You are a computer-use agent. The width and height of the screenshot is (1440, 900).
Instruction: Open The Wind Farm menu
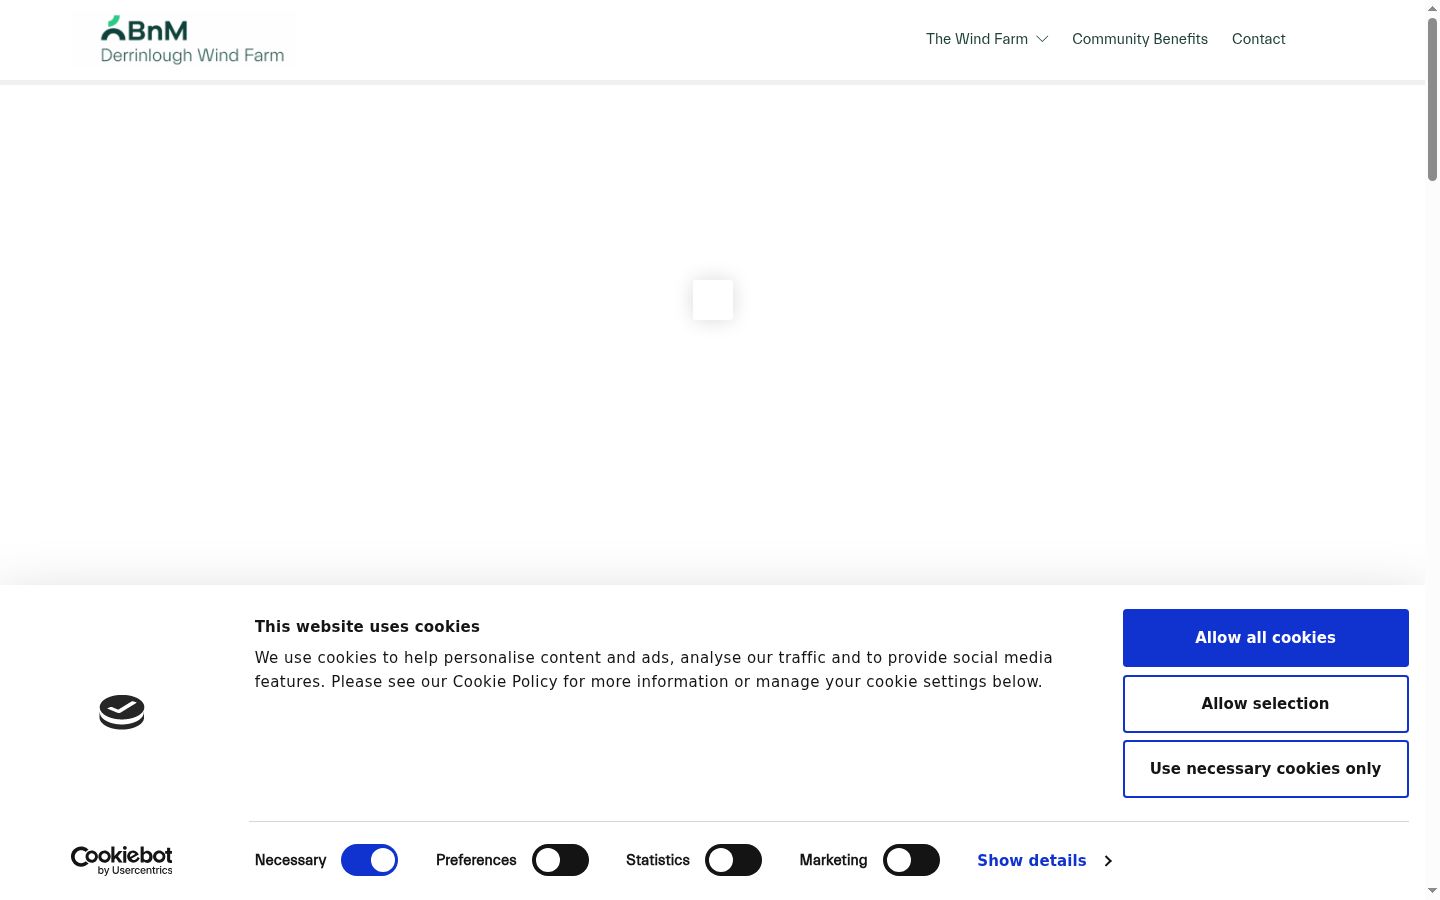click(x=977, y=39)
